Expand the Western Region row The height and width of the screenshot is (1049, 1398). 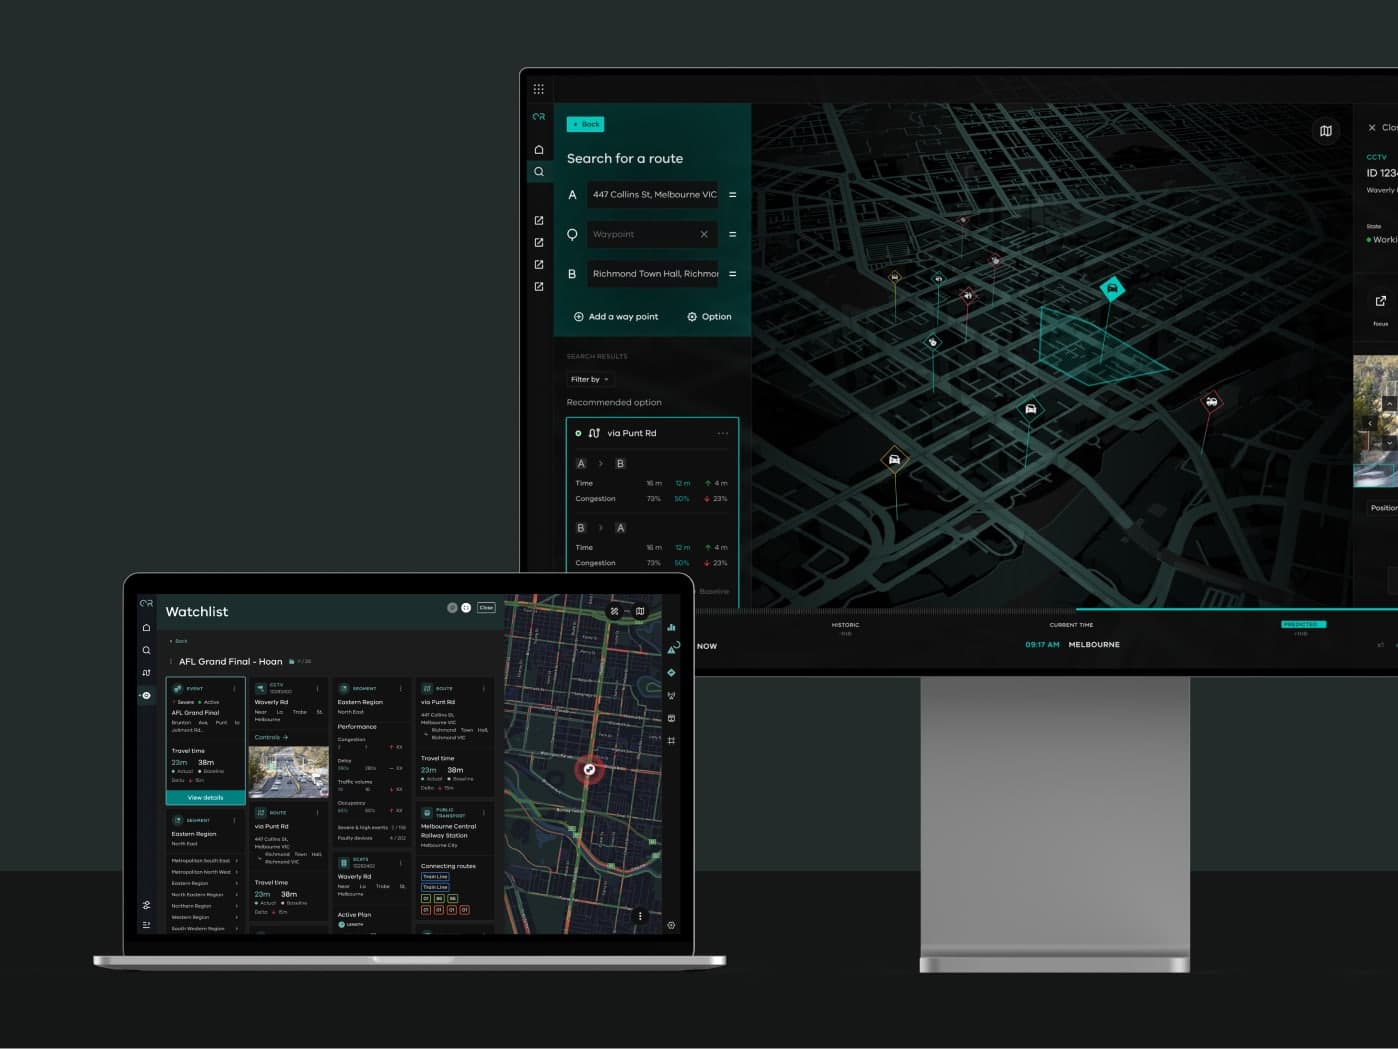click(205, 917)
